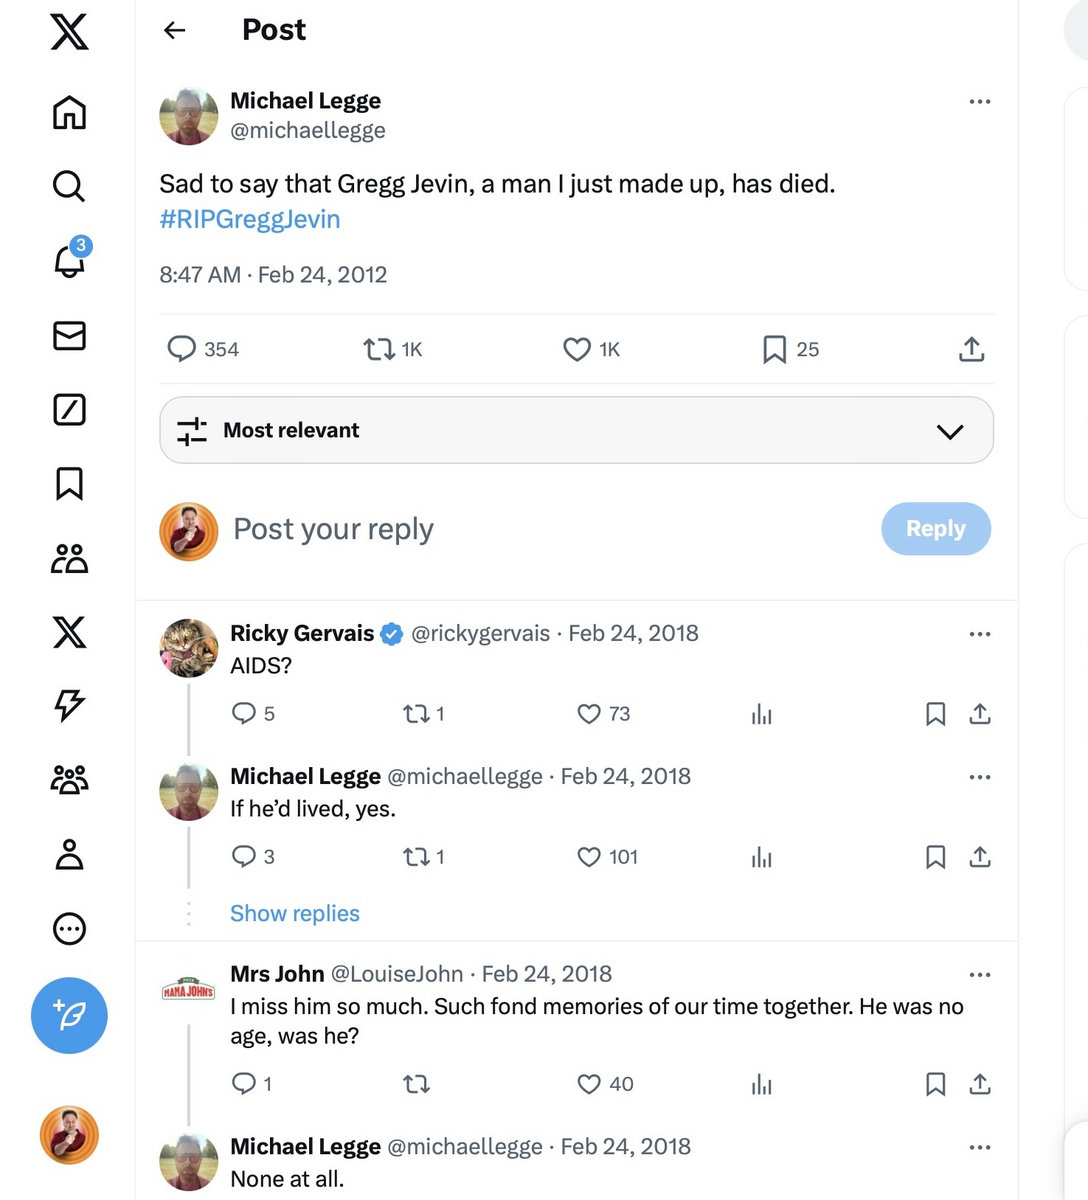Repost Ricky Gervais's AIDS? reply
The width and height of the screenshot is (1088, 1200).
pos(415,714)
